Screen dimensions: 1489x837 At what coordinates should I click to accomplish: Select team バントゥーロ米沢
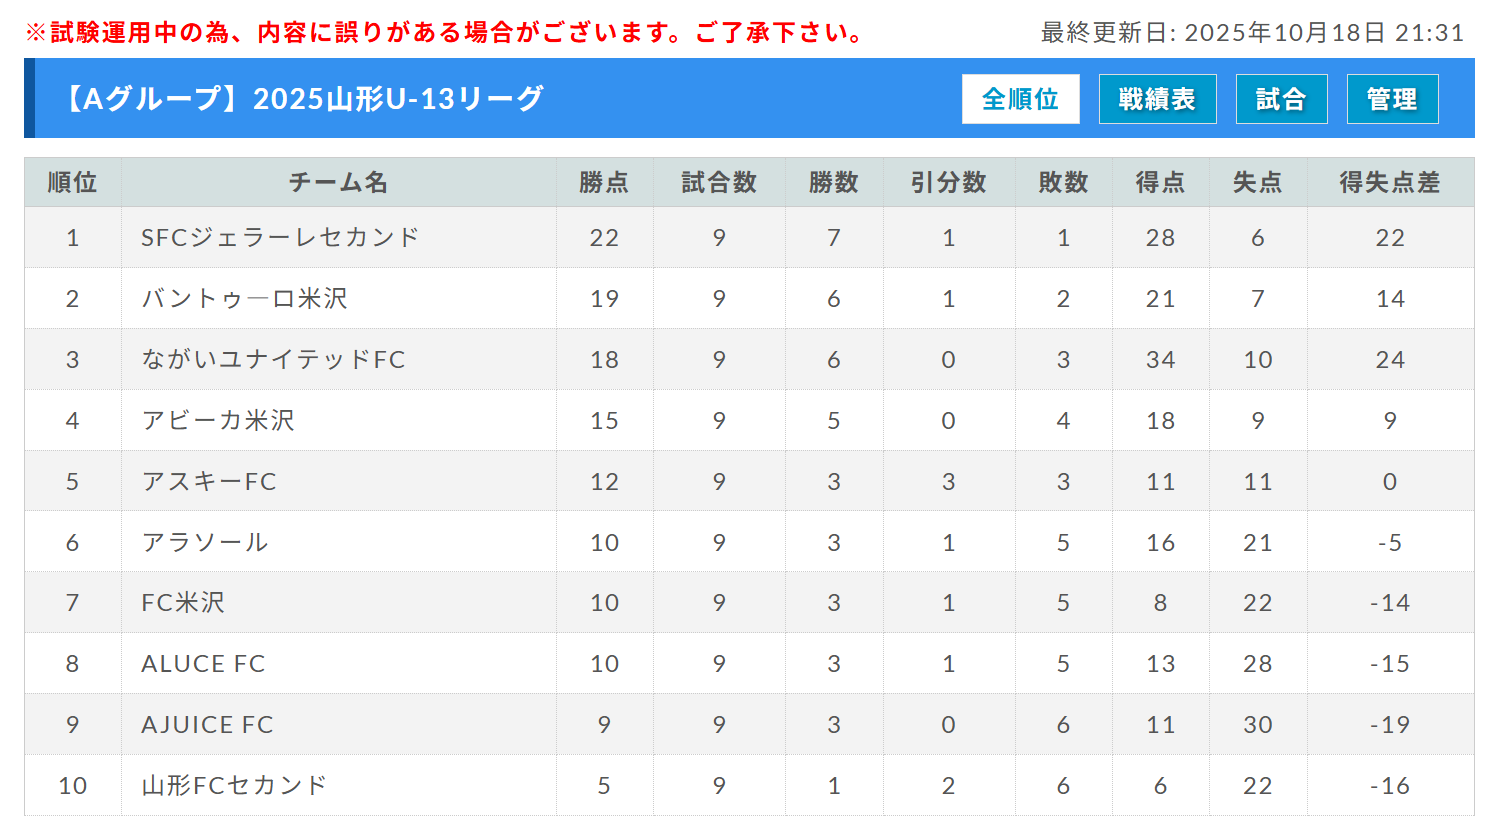click(245, 299)
